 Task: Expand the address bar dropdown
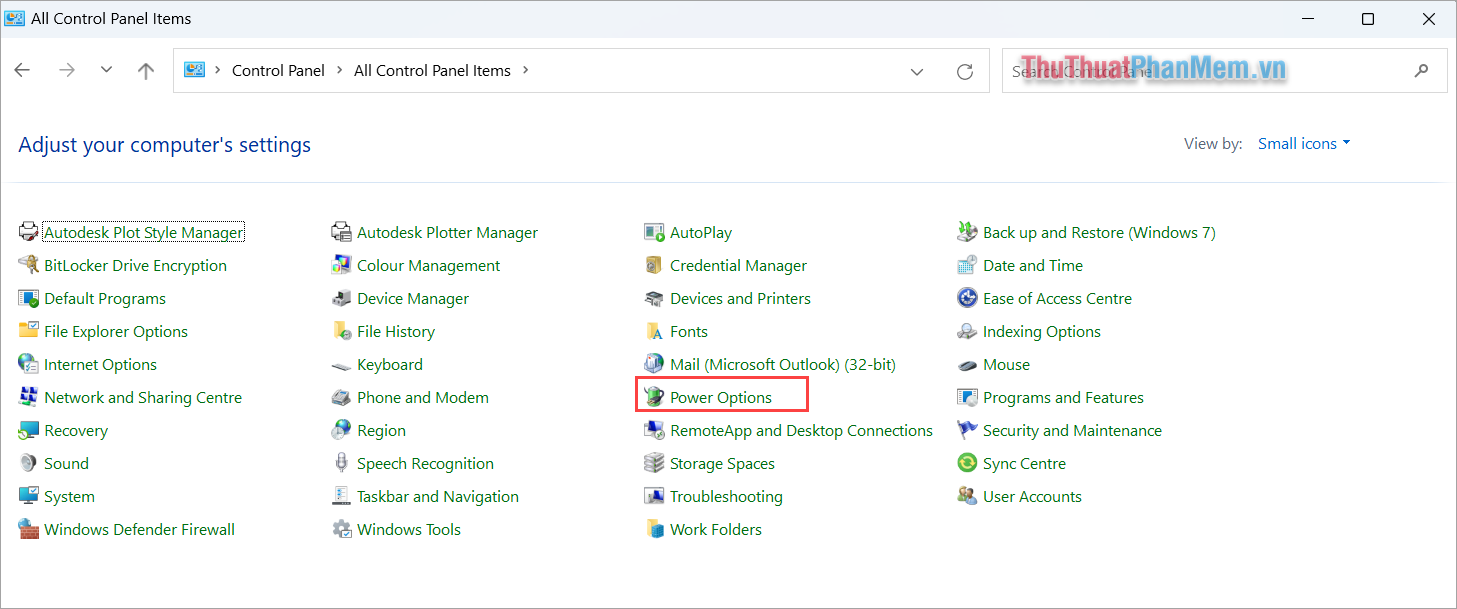click(x=917, y=70)
